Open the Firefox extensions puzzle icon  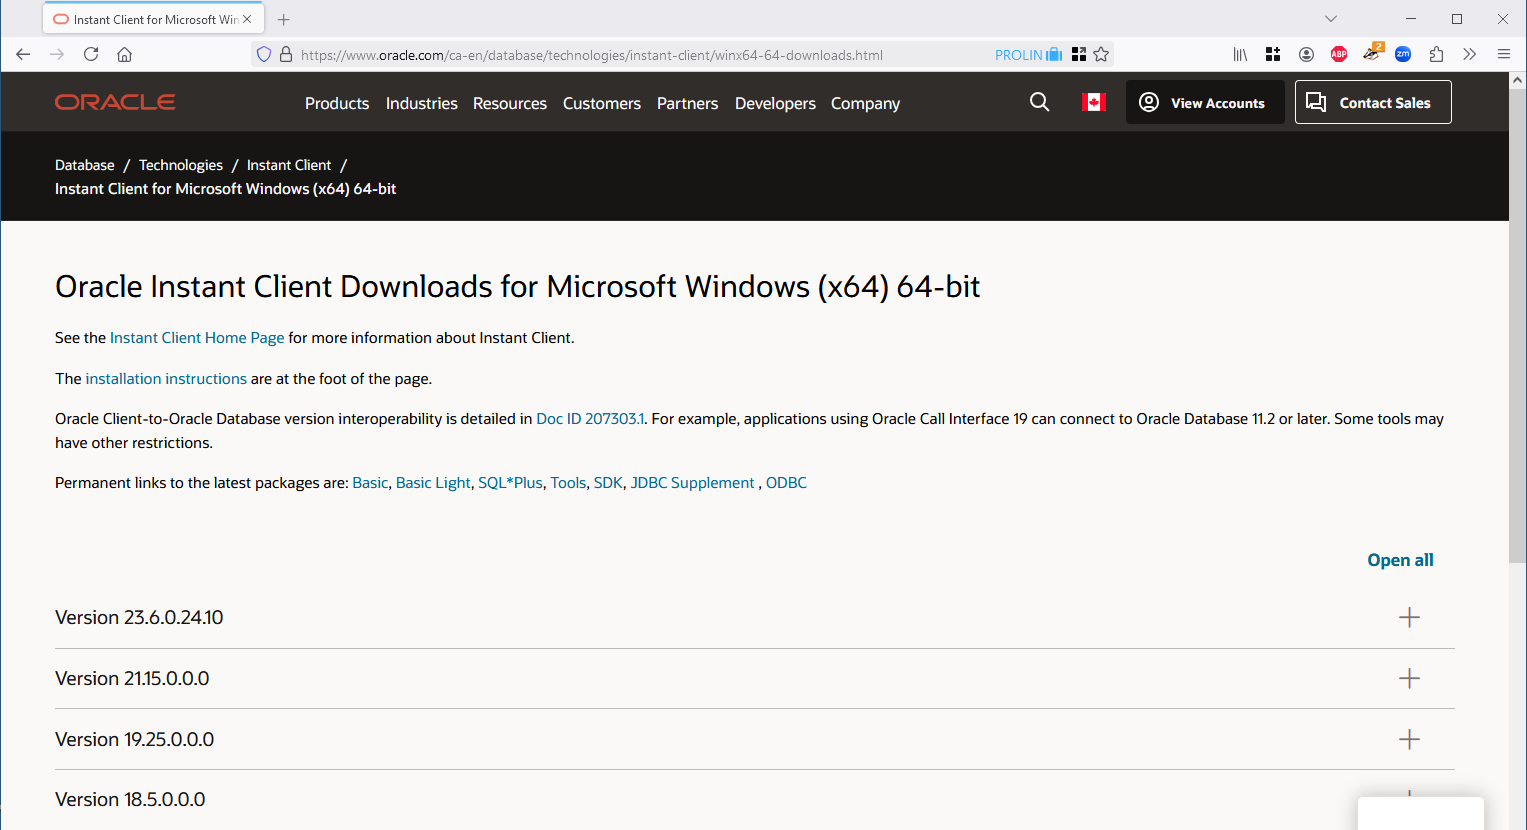1436,55
